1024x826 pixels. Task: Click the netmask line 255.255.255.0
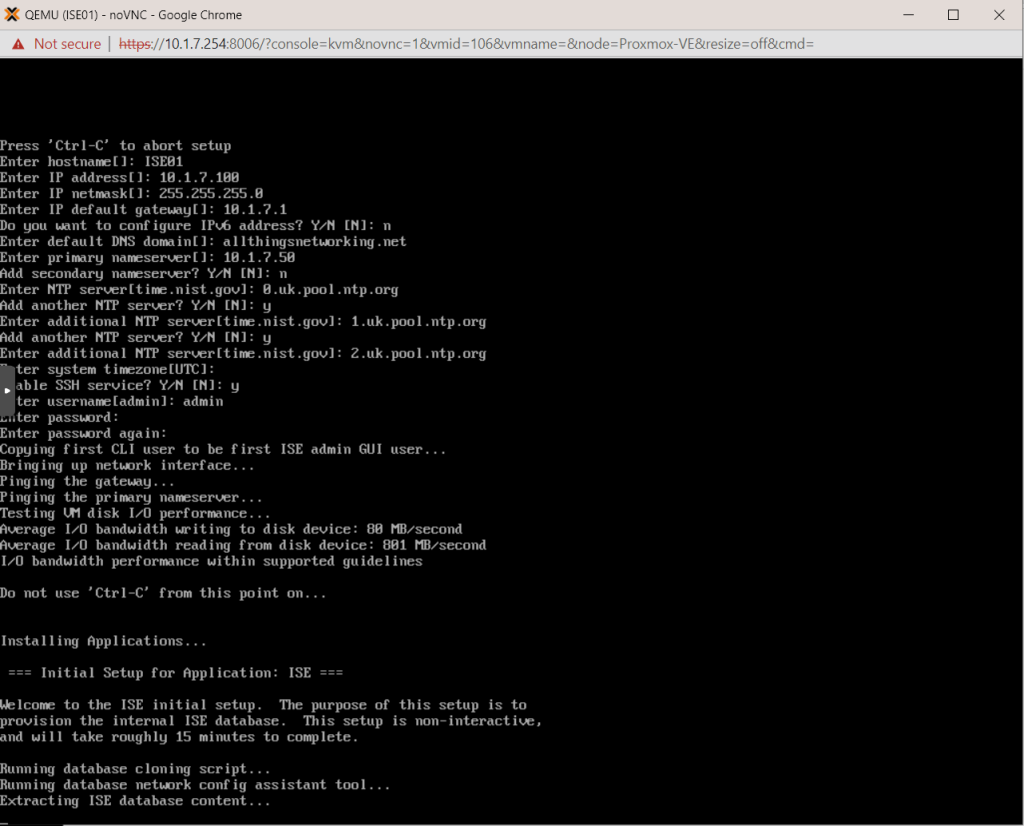(x=131, y=193)
